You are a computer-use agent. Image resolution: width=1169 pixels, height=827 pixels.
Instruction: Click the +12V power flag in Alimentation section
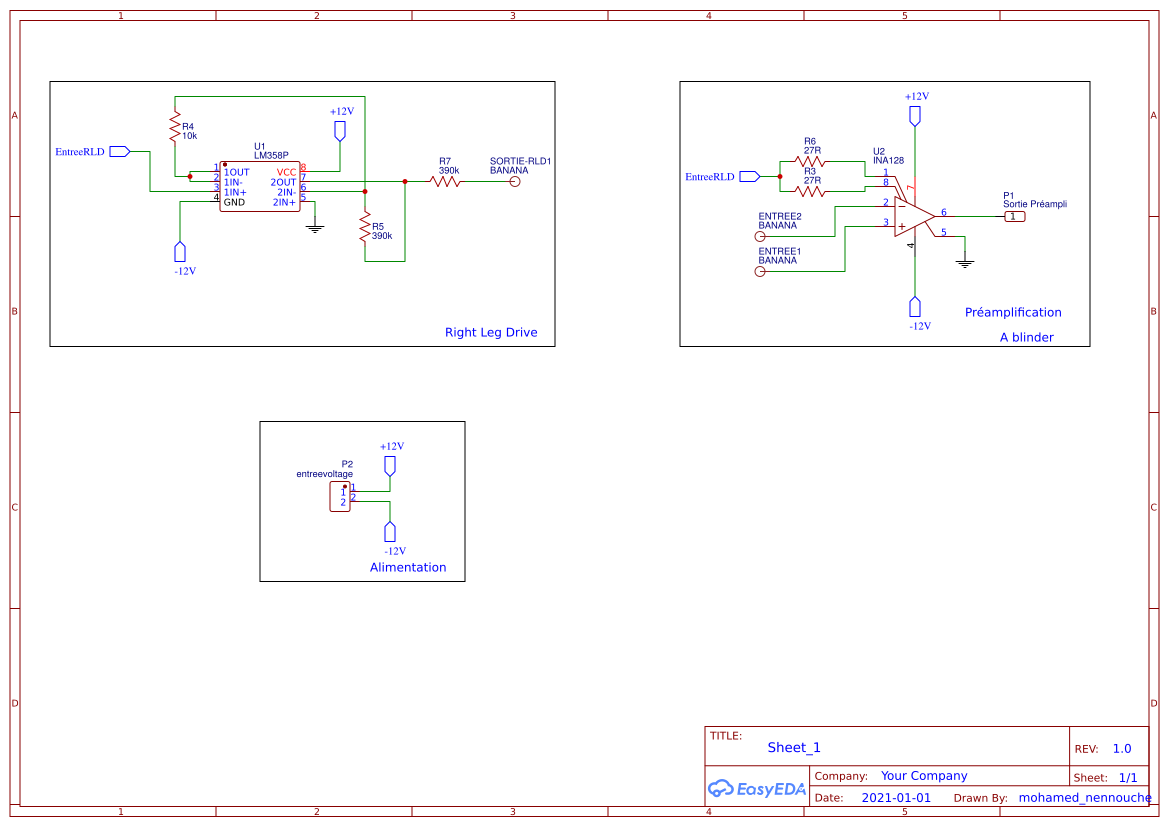(x=389, y=464)
